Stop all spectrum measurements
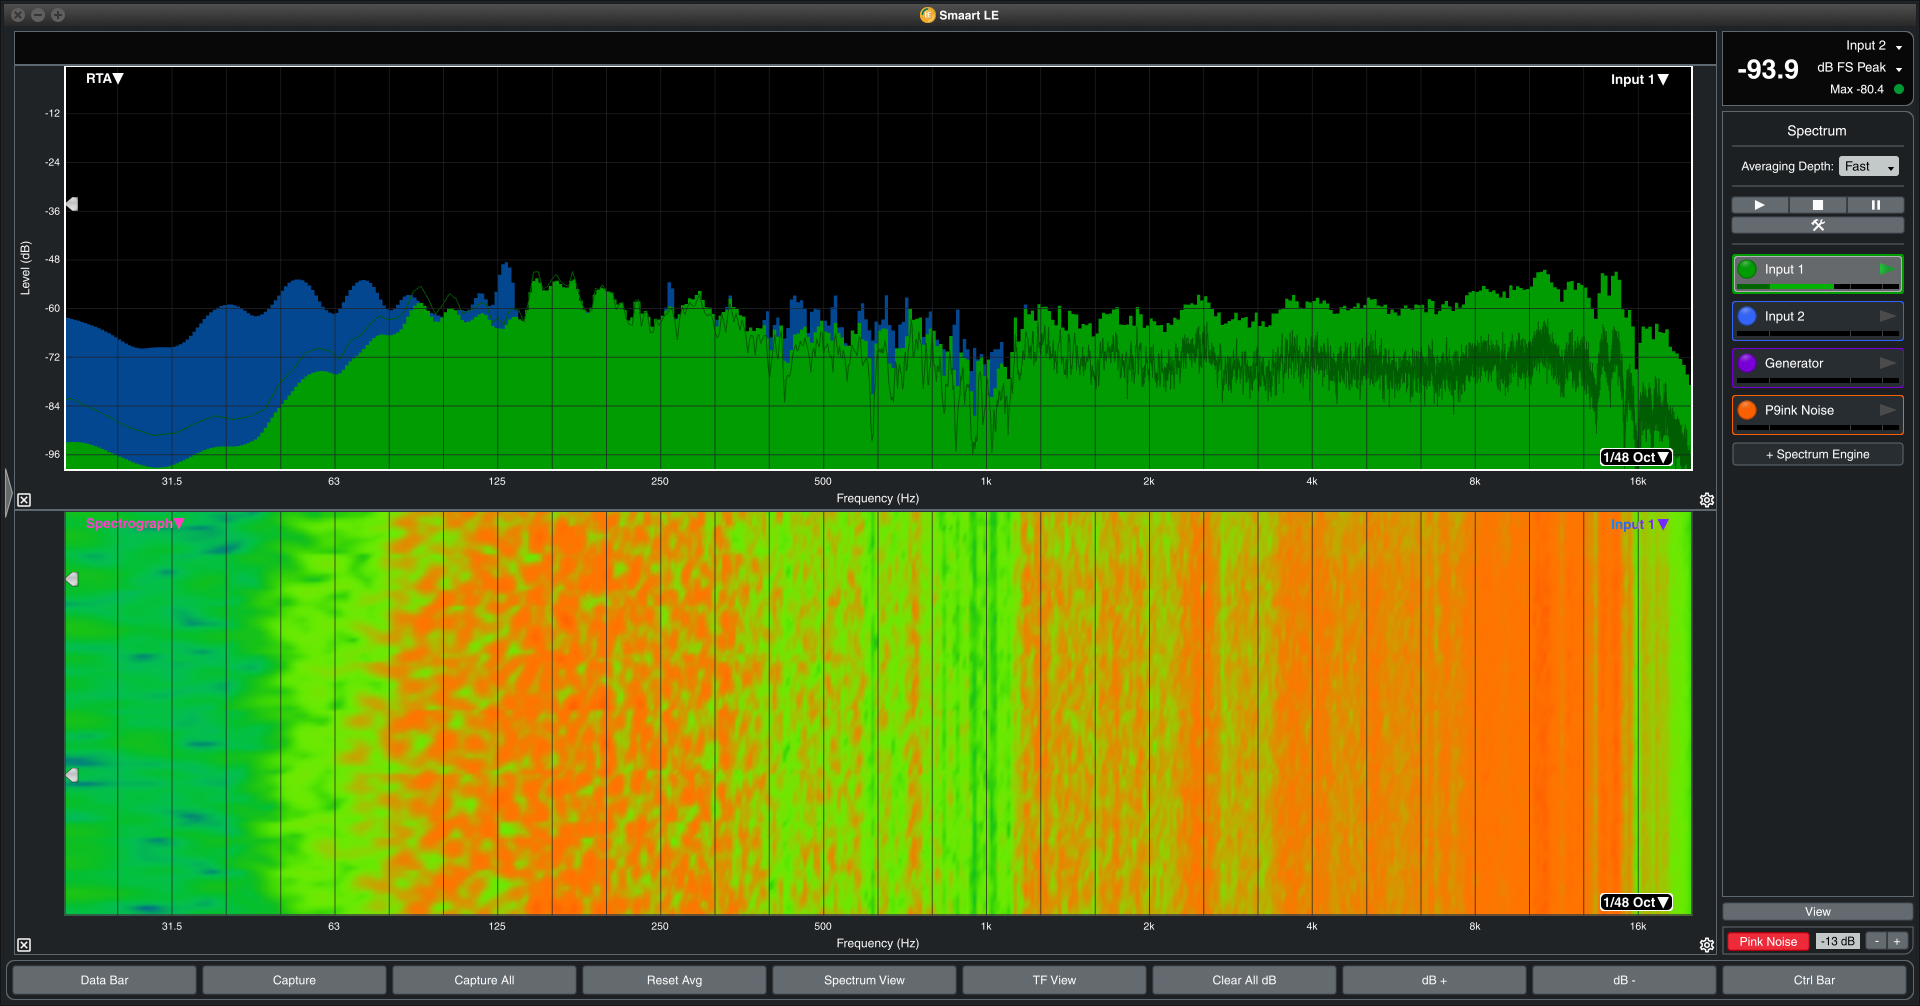Viewport: 1920px width, 1006px height. (x=1818, y=205)
